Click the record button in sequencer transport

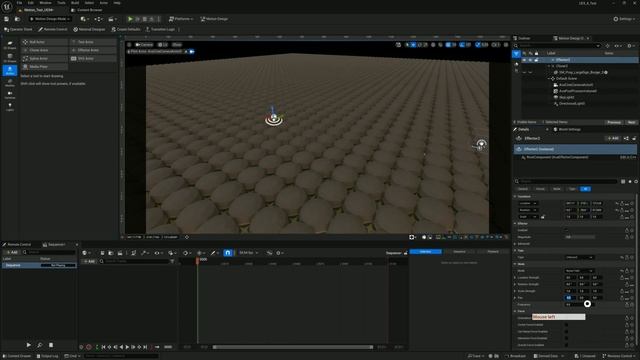89,347
